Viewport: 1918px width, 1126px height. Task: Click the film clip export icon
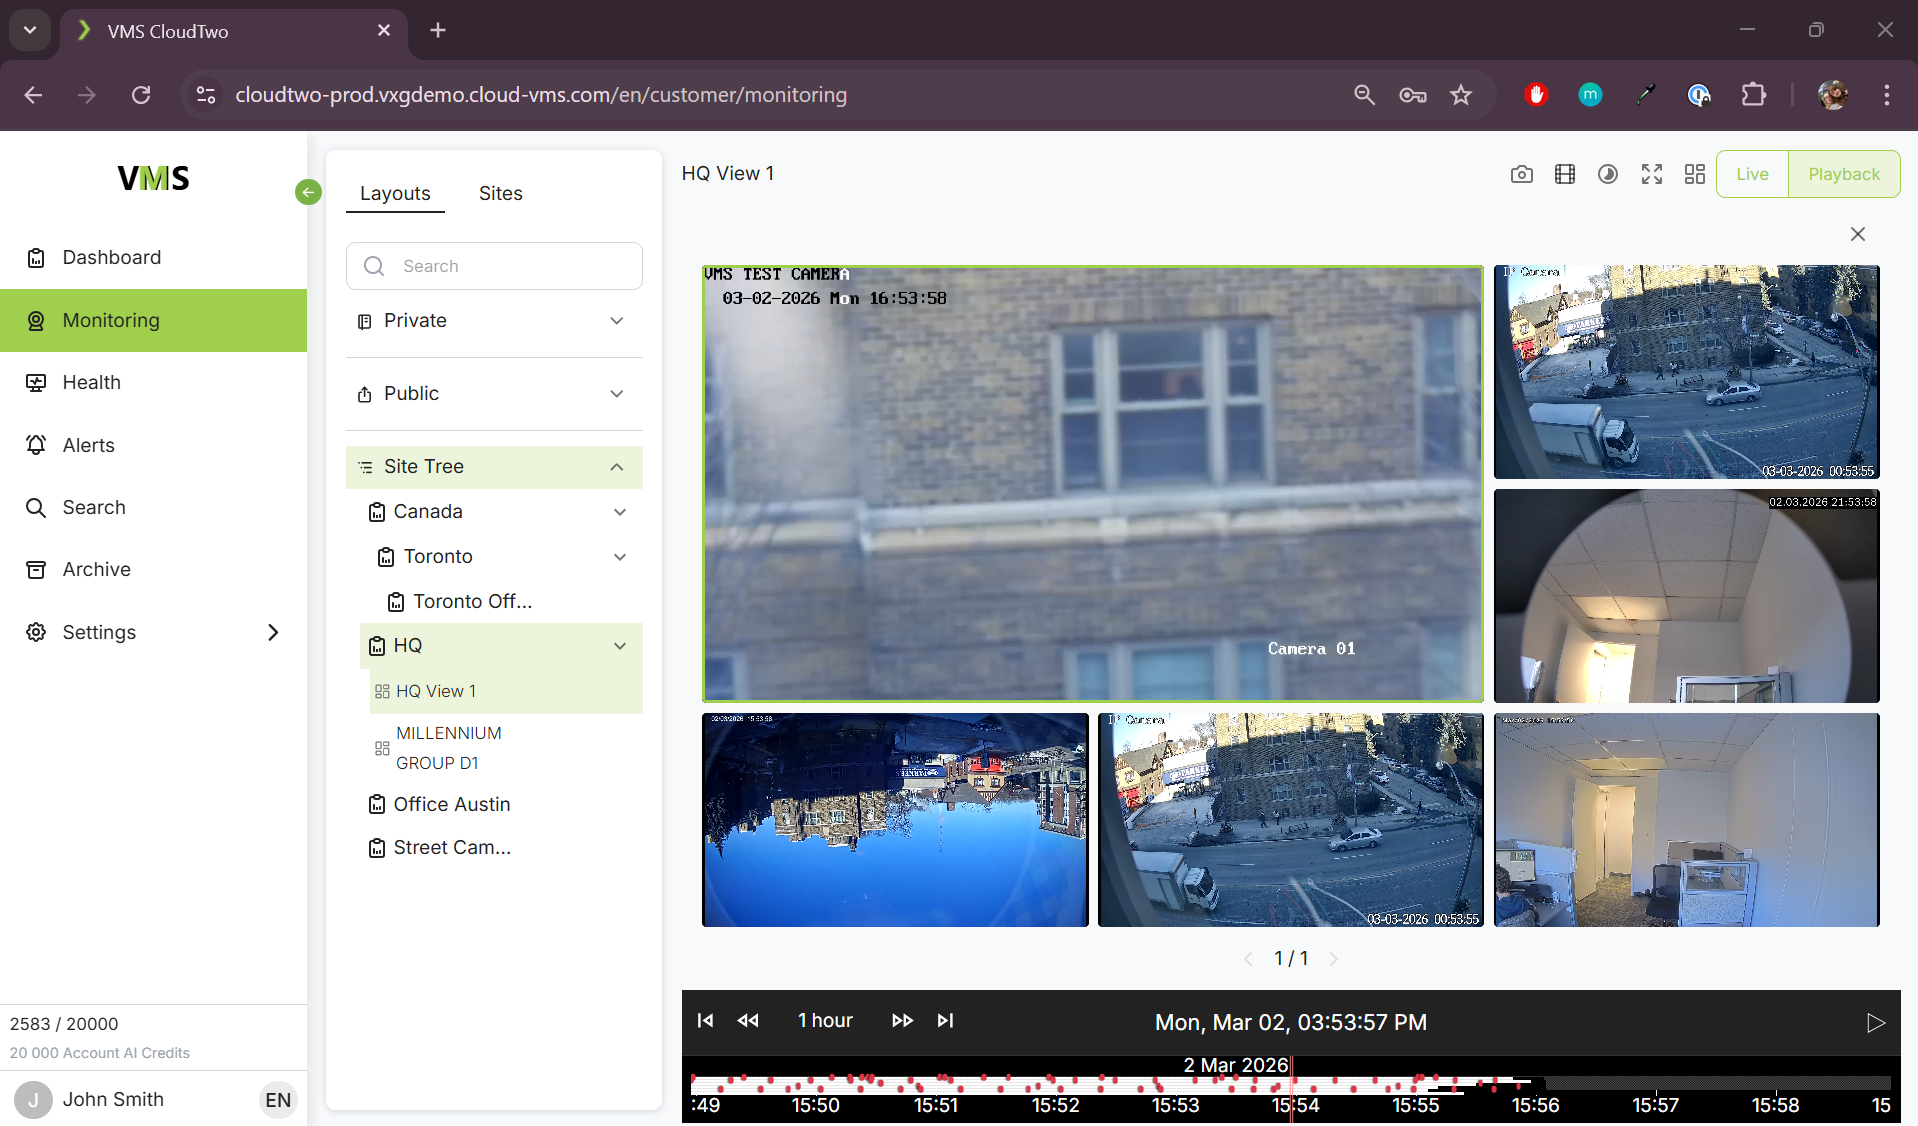(x=1564, y=174)
